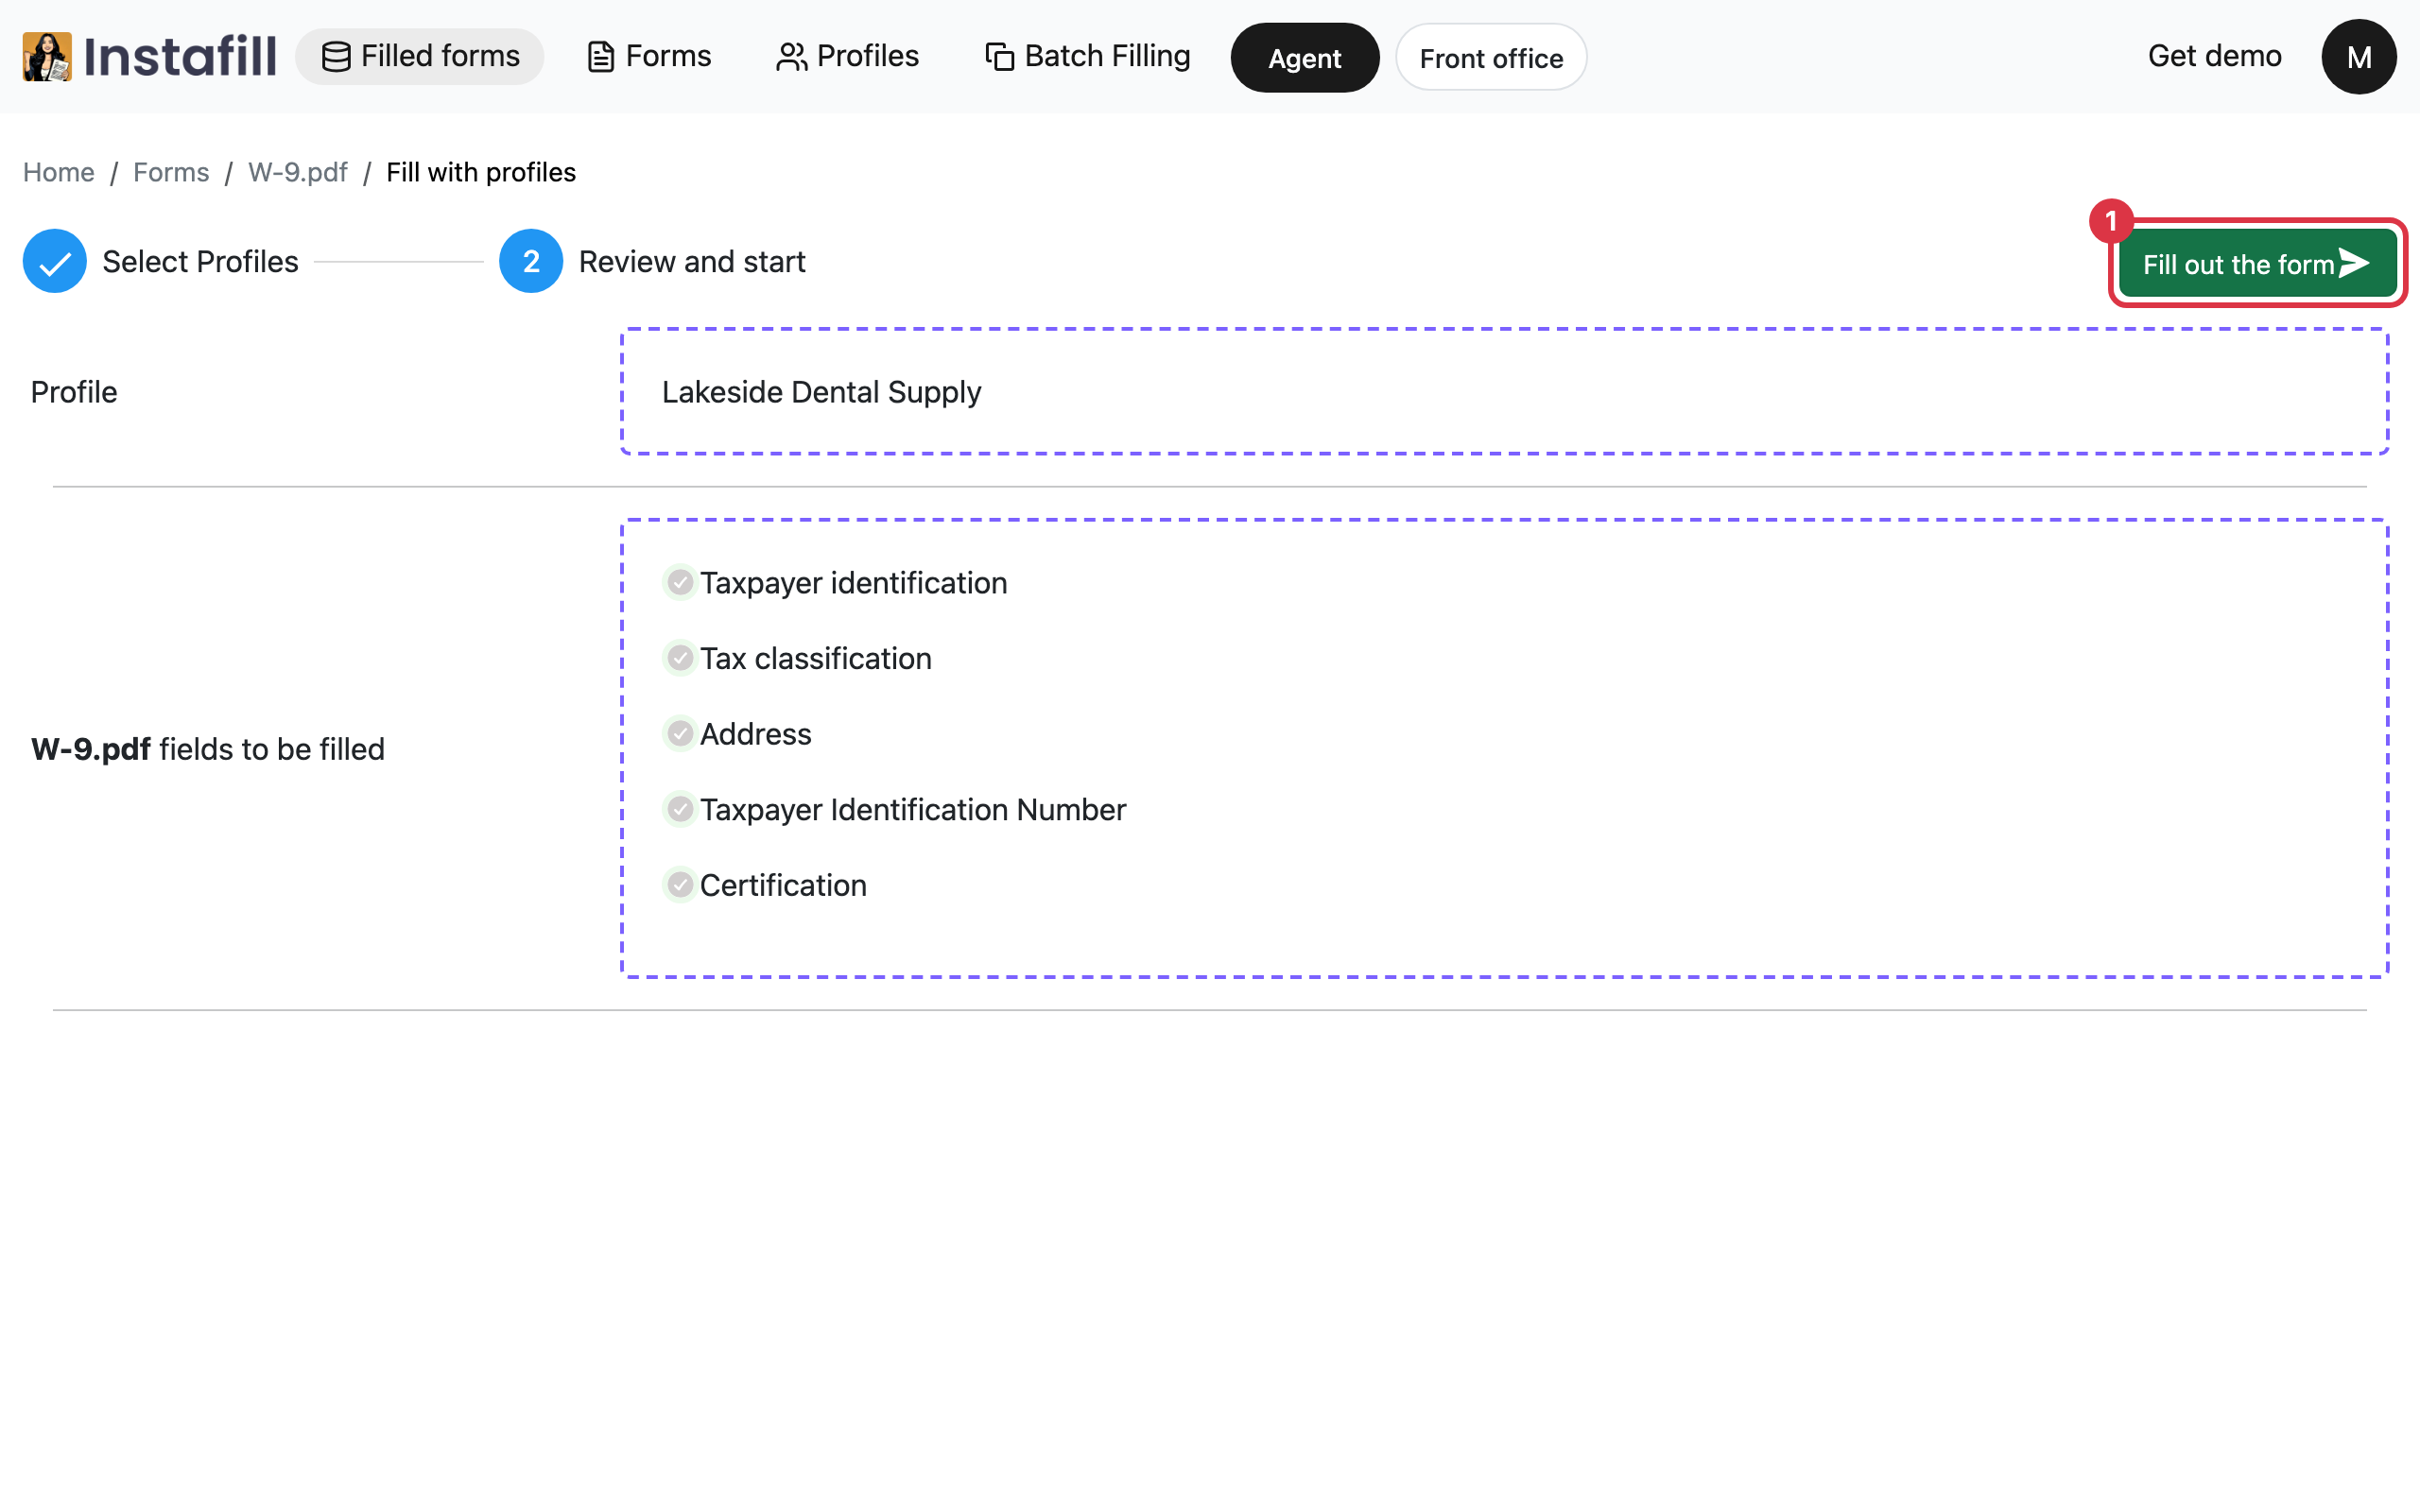The width and height of the screenshot is (2420, 1512).
Task: Click the Fill with profiles breadcrumb text
Action: click(481, 172)
